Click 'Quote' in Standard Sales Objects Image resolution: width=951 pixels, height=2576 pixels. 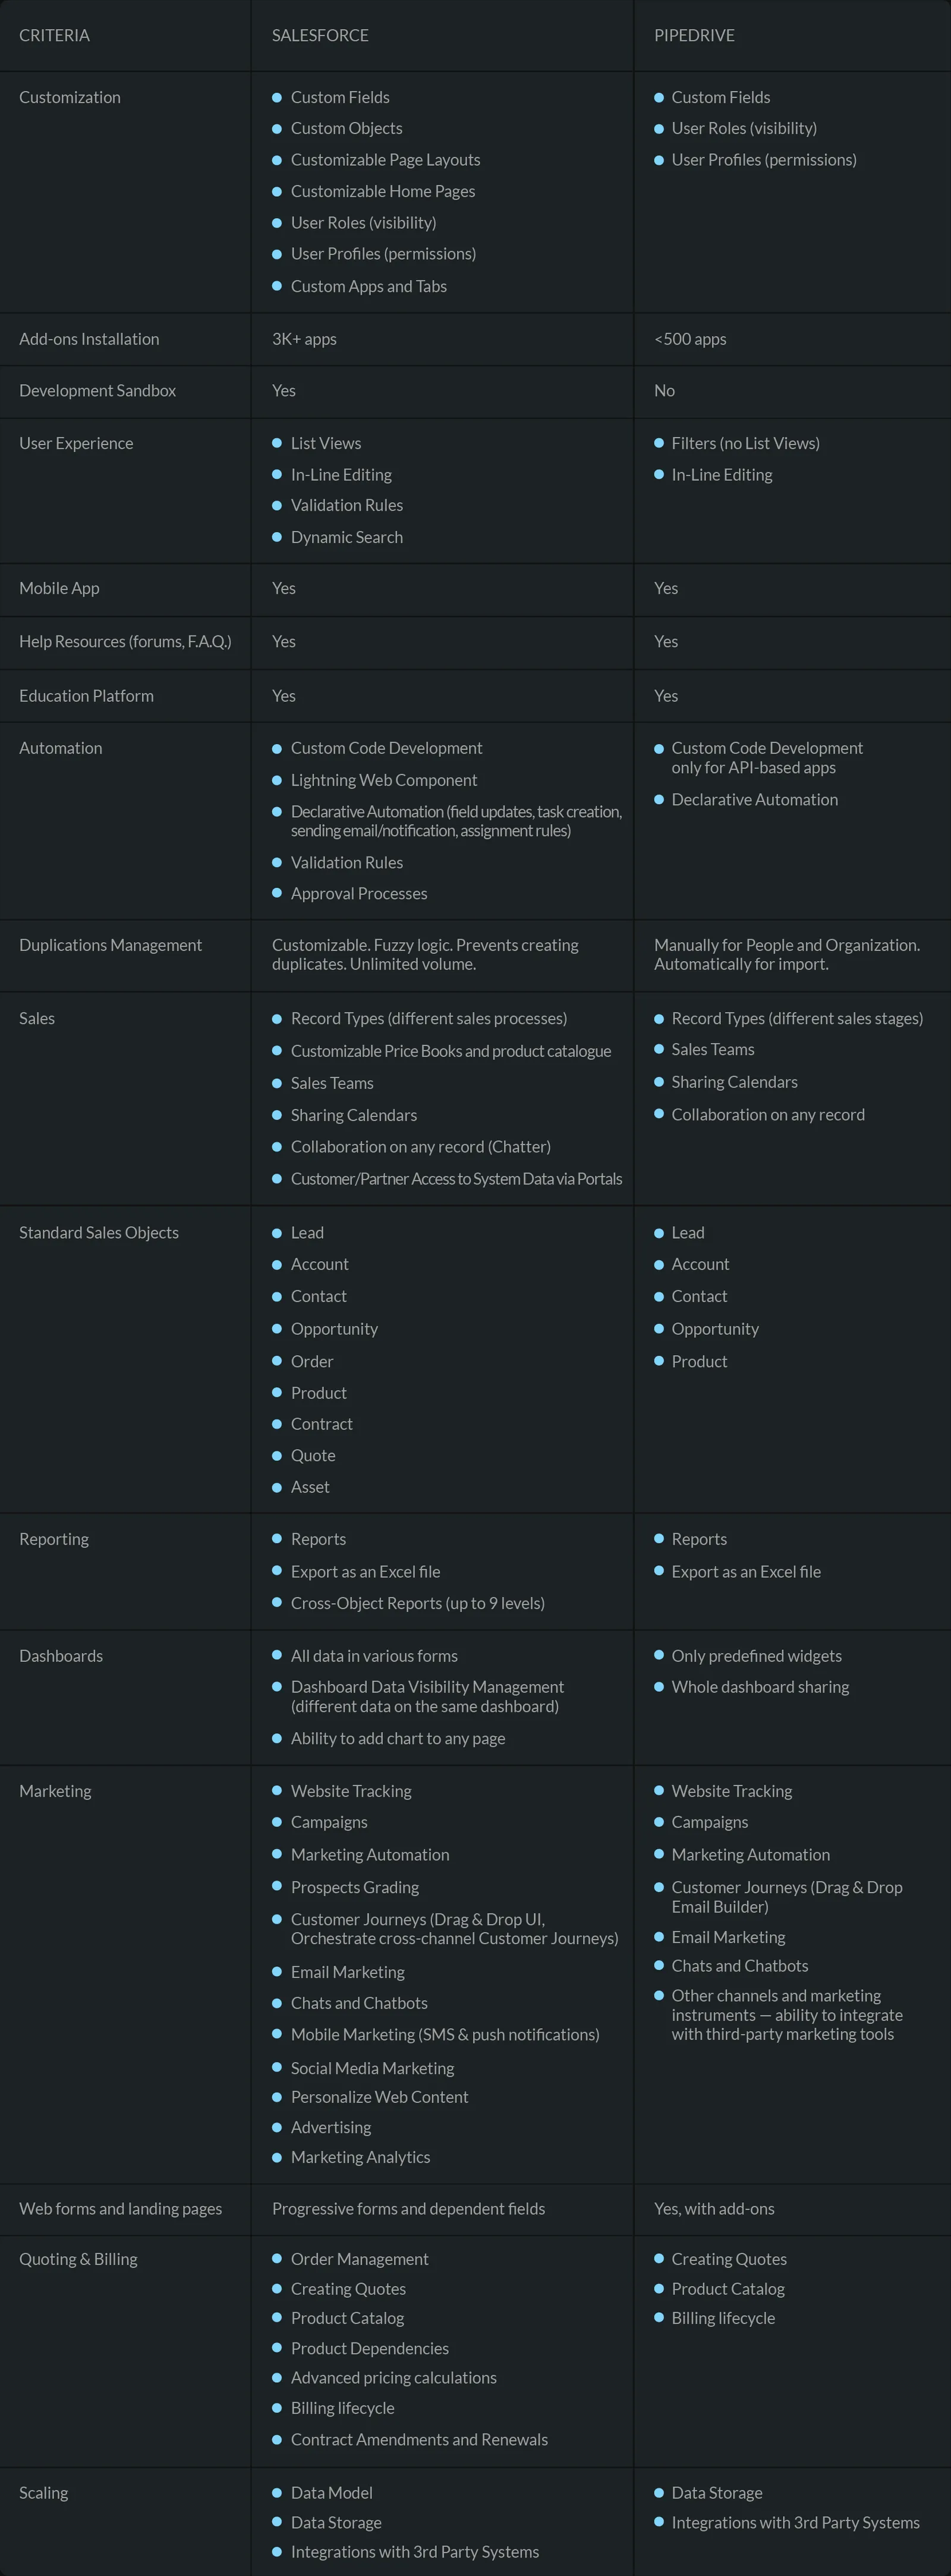click(313, 1456)
